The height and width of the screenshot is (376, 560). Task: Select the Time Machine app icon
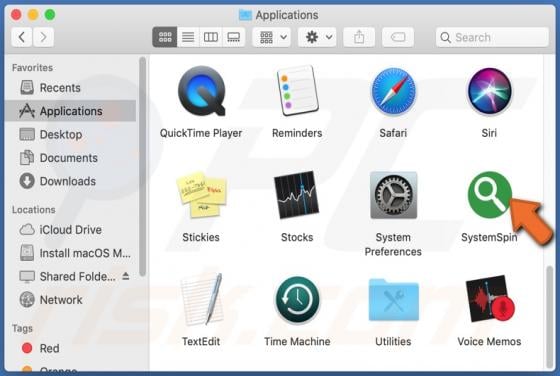tap(297, 299)
